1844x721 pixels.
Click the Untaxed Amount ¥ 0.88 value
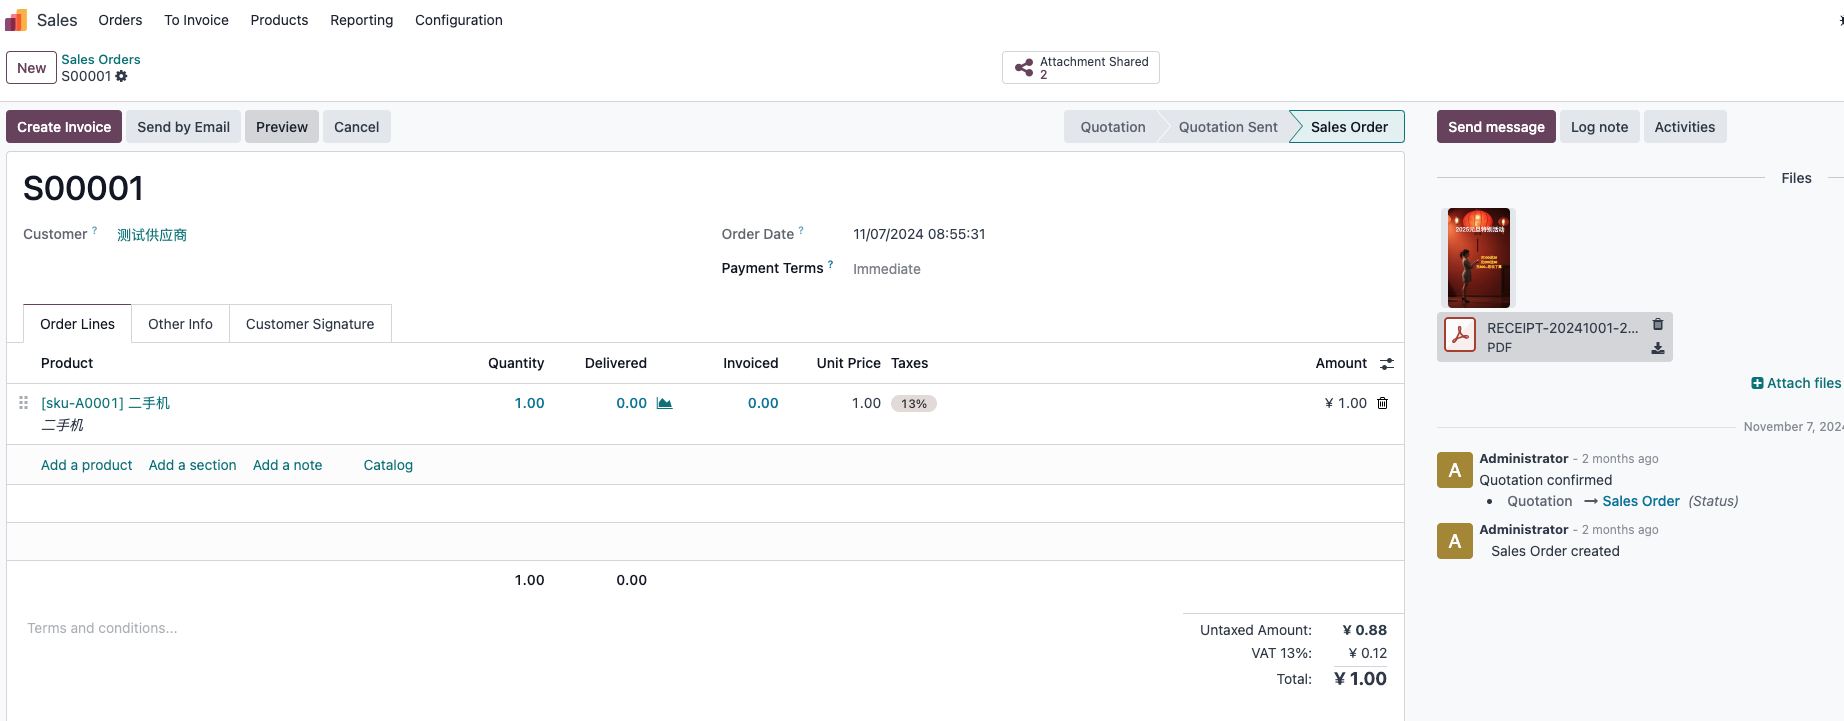click(1364, 630)
